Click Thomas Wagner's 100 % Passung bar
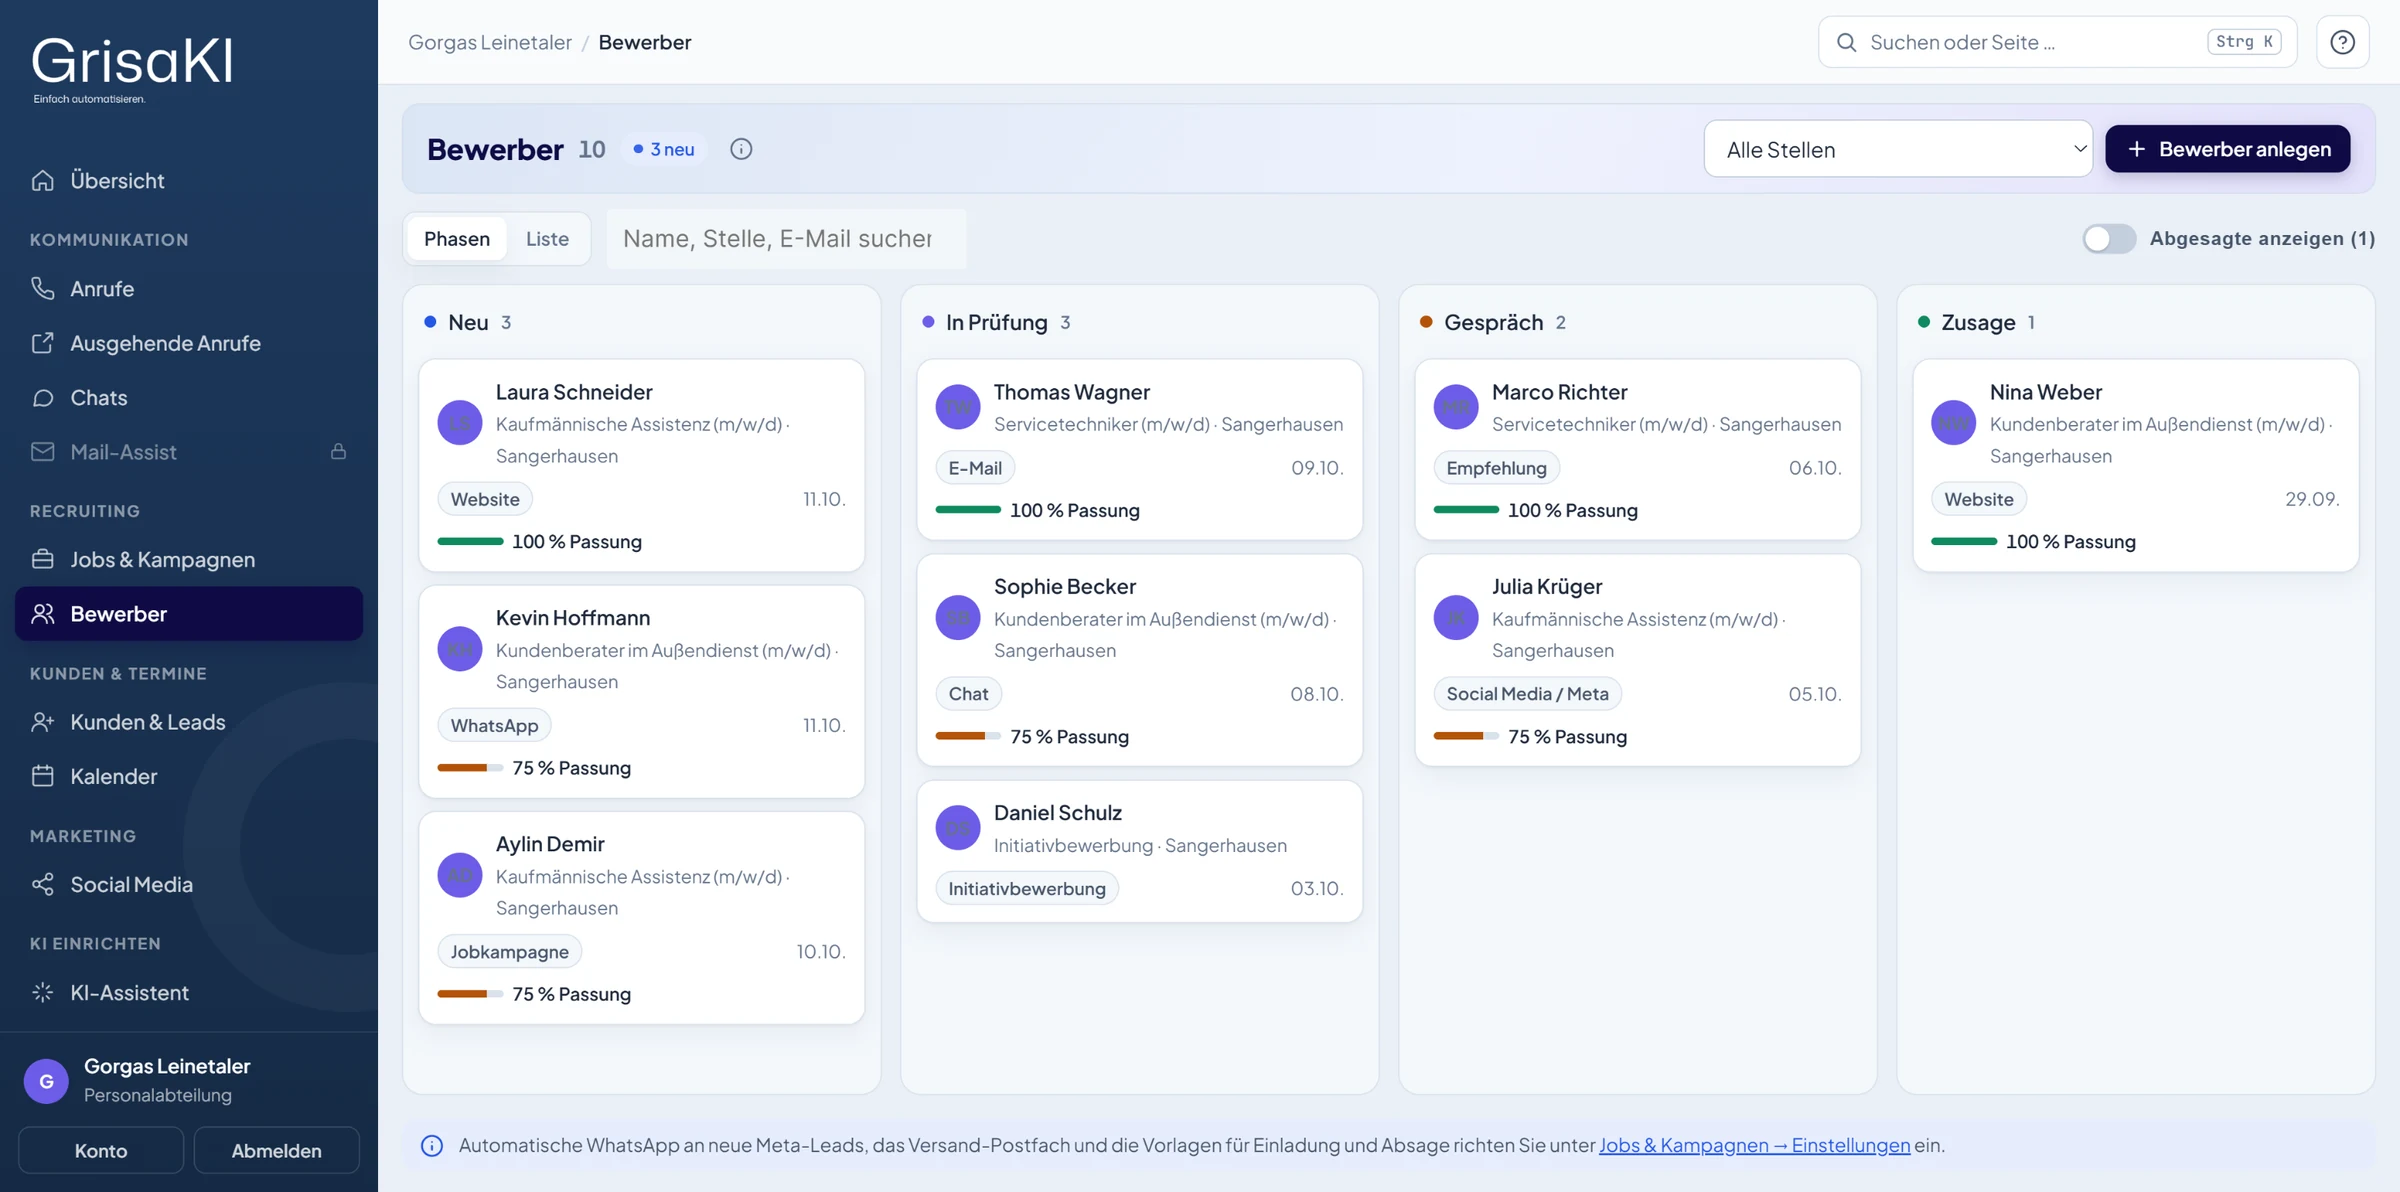This screenshot has width=2400, height=1192. tap(968, 510)
